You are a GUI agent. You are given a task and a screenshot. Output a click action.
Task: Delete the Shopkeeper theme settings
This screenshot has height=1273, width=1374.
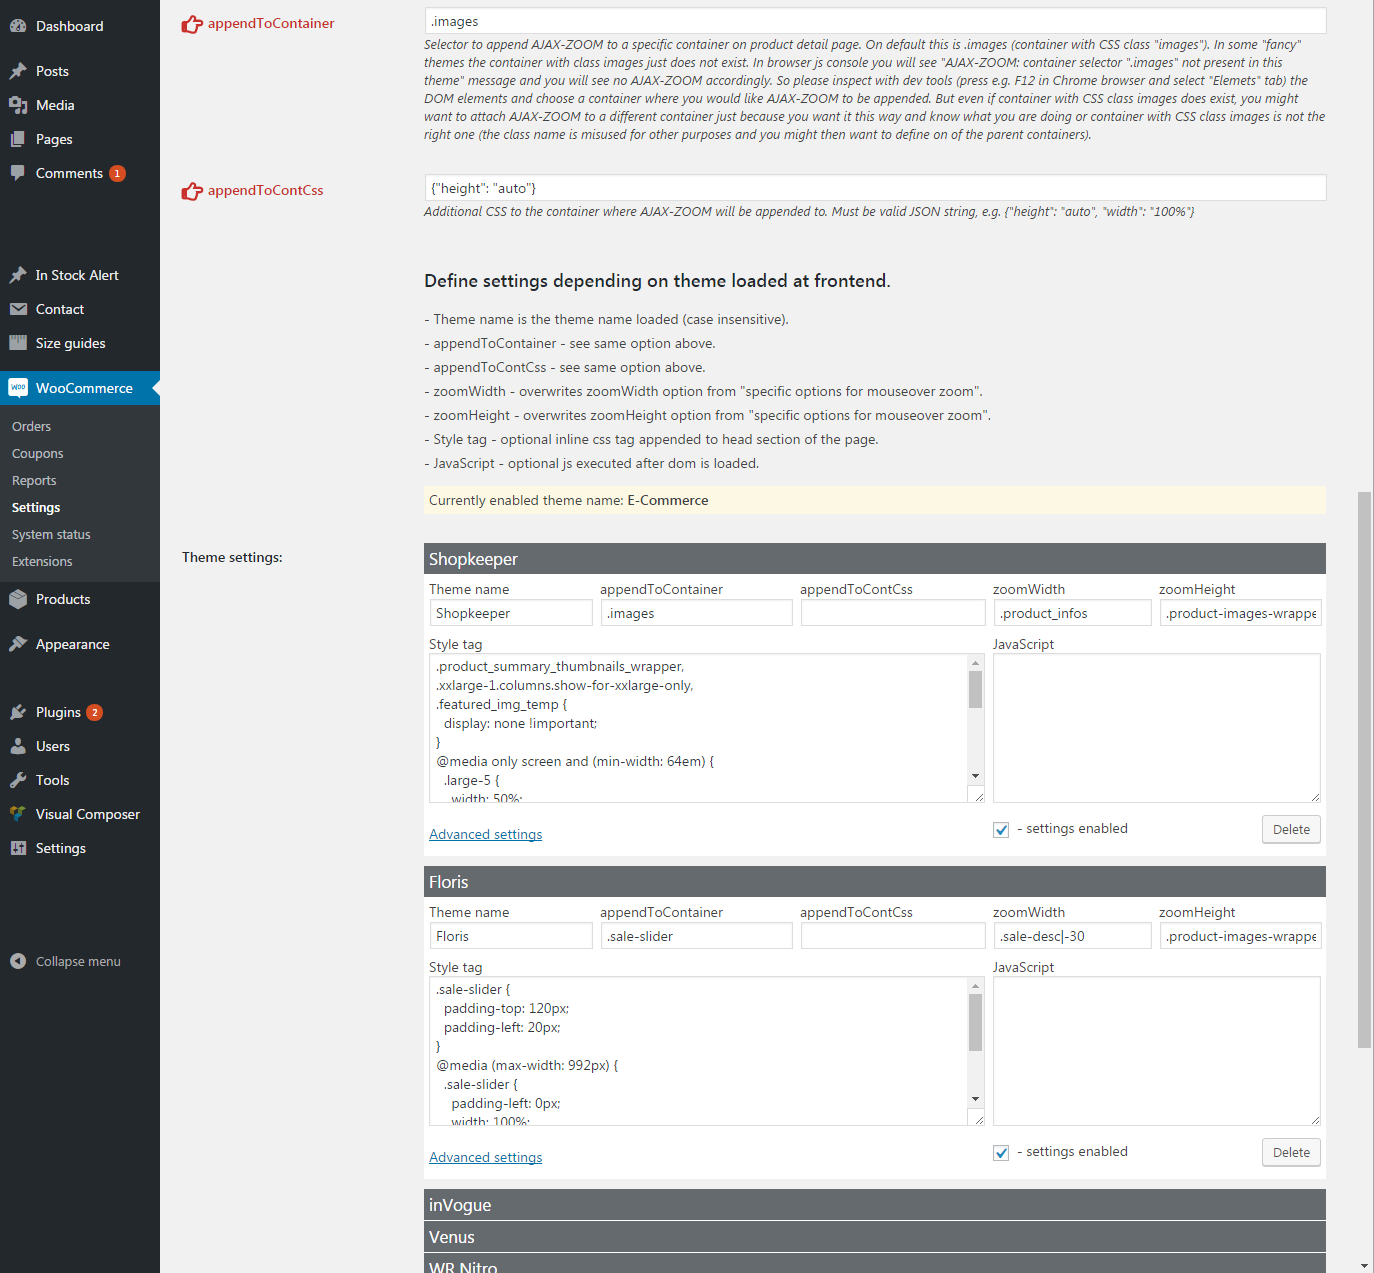click(1291, 829)
